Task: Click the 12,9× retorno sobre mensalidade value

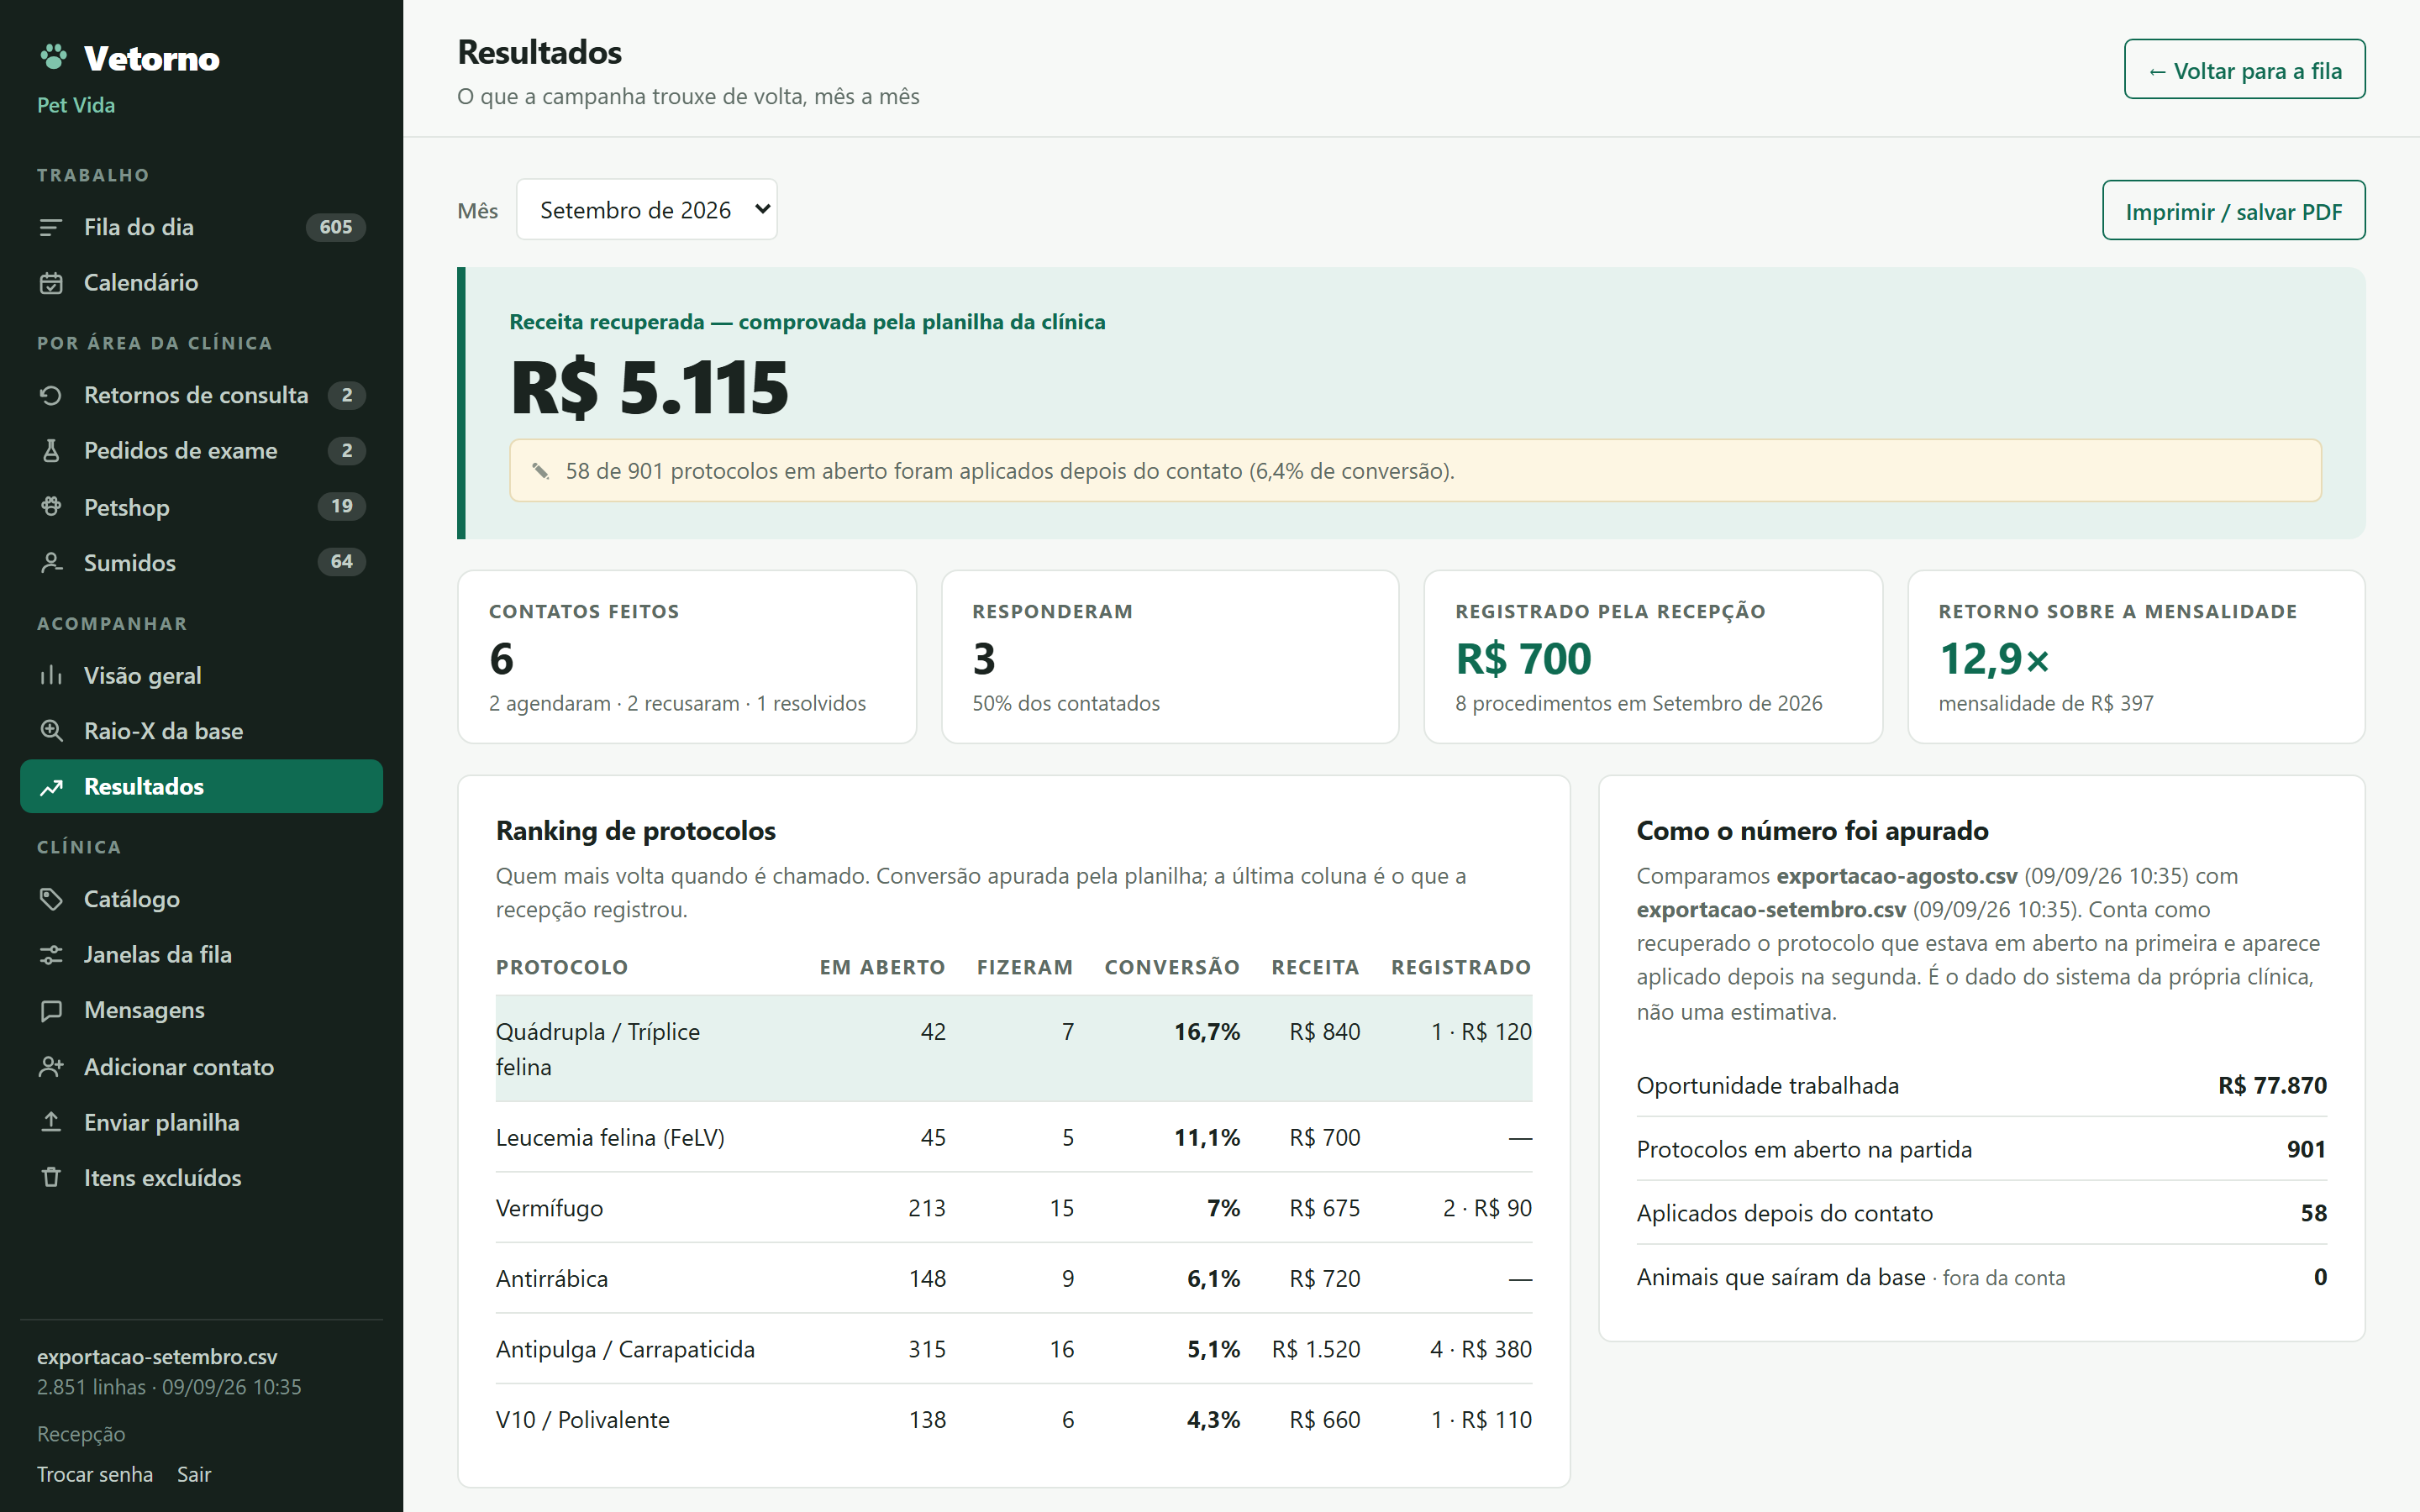Action: (x=1994, y=659)
